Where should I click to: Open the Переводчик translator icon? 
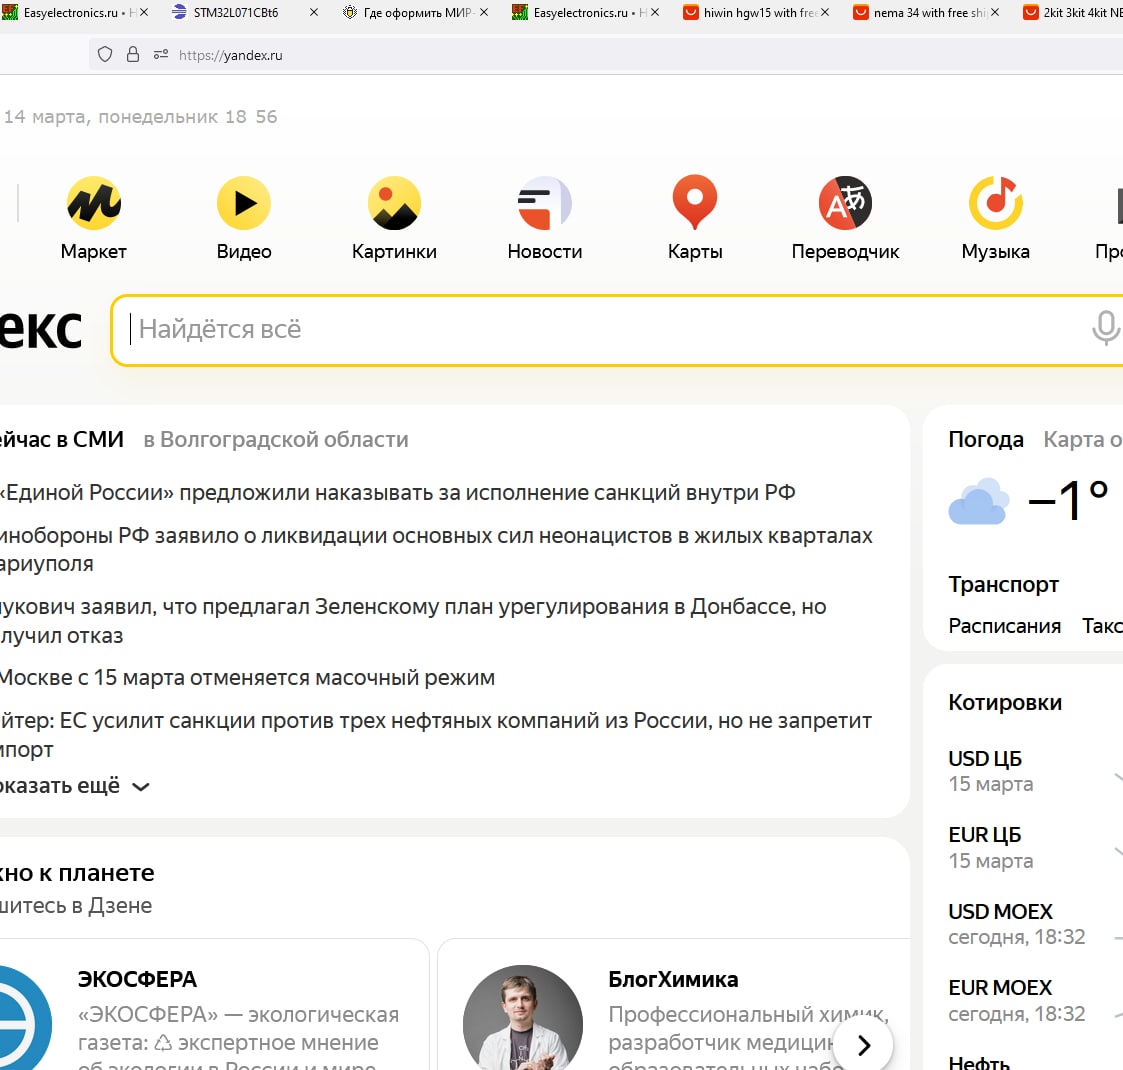pyautogui.click(x=845, y=203)
